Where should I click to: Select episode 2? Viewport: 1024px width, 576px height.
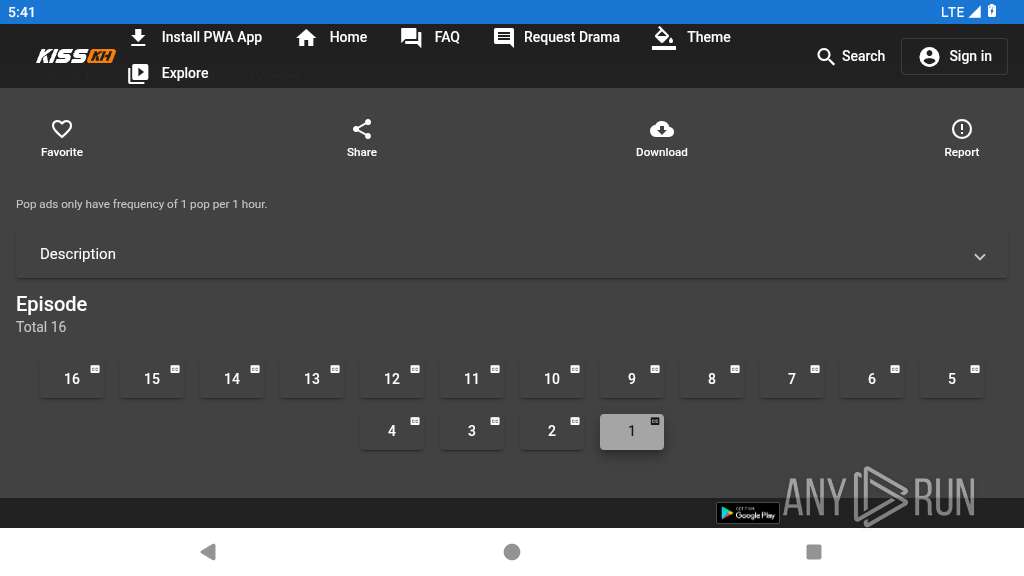coord(552,431)
